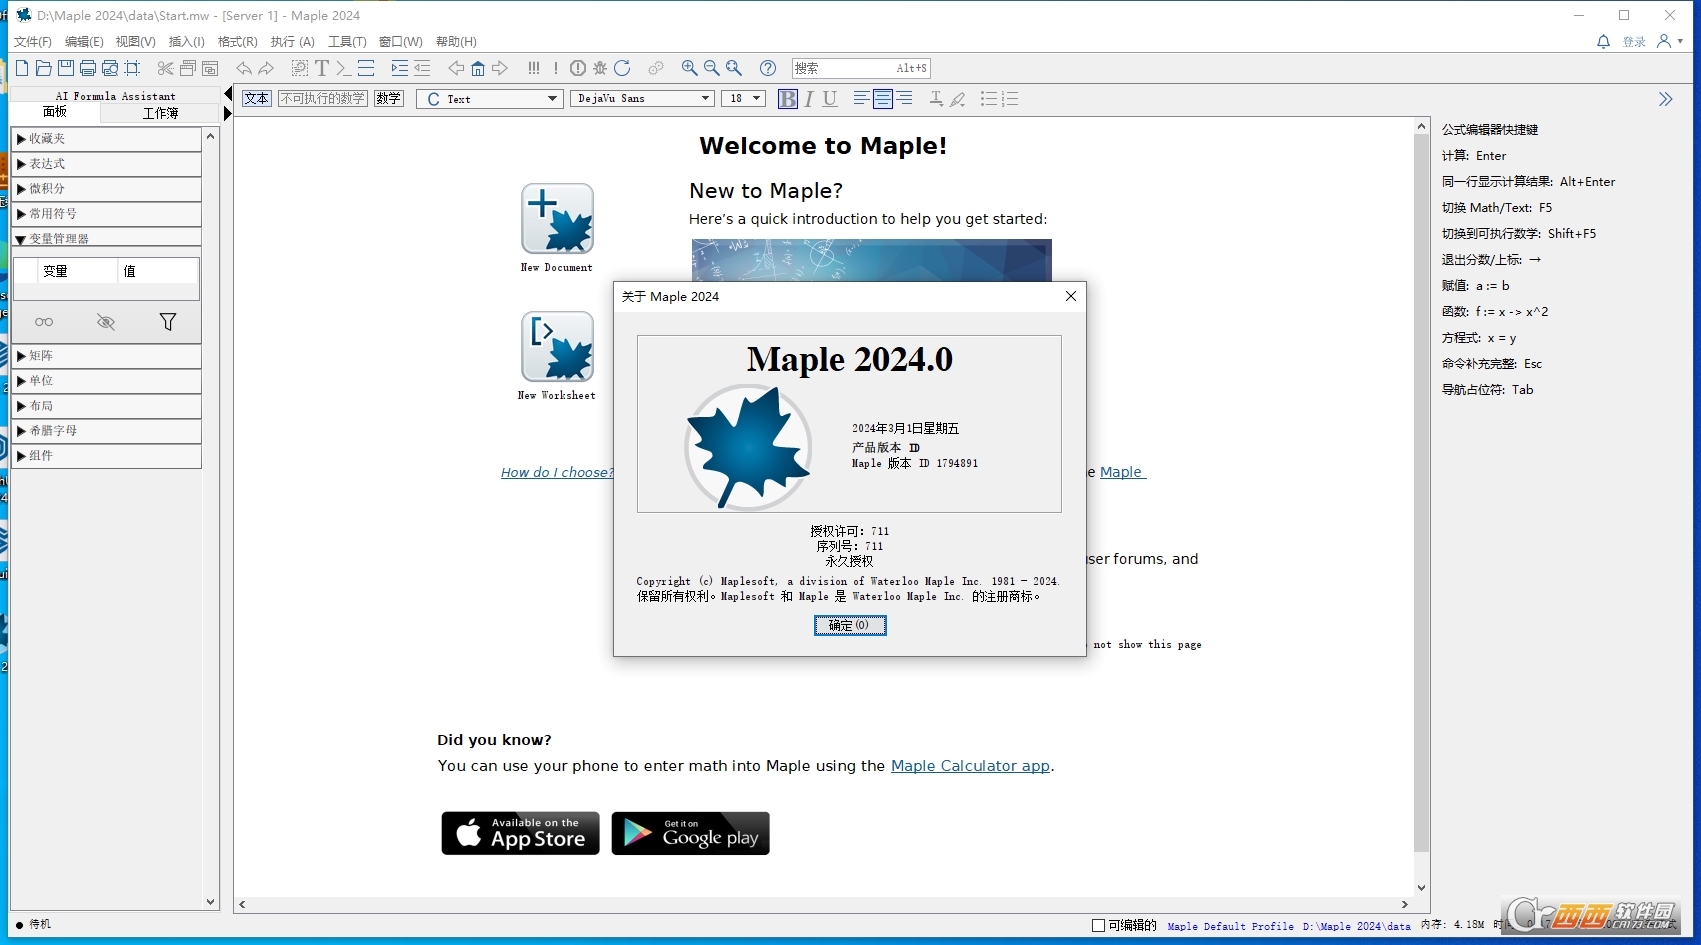
Task: Click the New Document maple leaf icon
Action: pos(557,219)
